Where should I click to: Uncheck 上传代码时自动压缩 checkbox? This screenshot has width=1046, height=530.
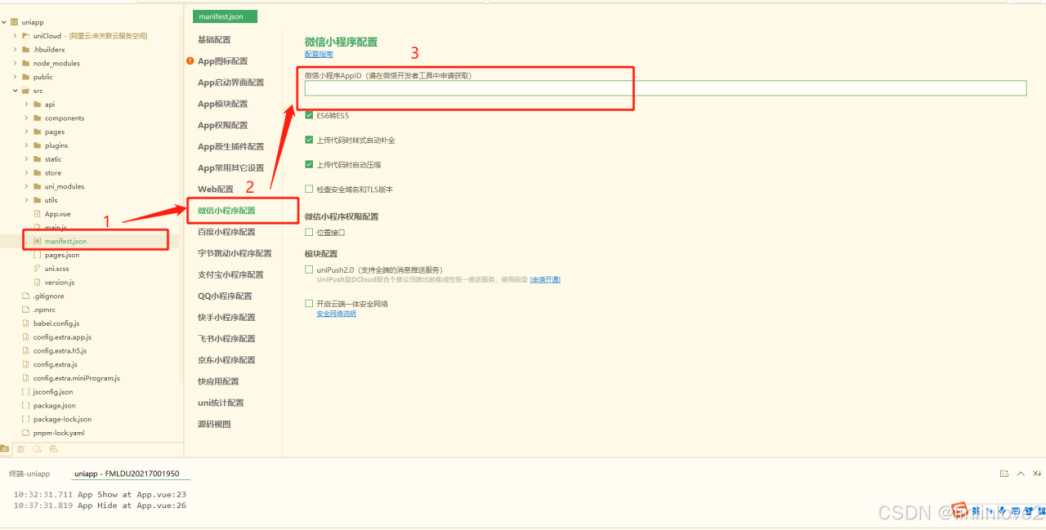pos(309,164)
